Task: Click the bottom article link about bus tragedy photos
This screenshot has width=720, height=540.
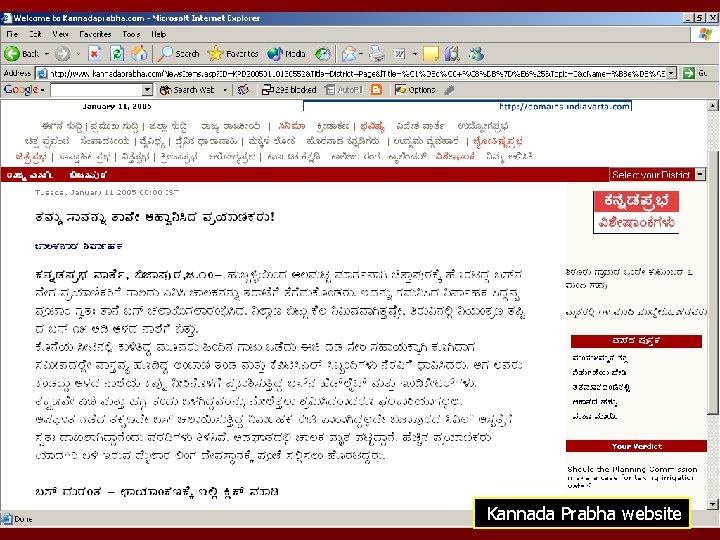Action: 157,492
